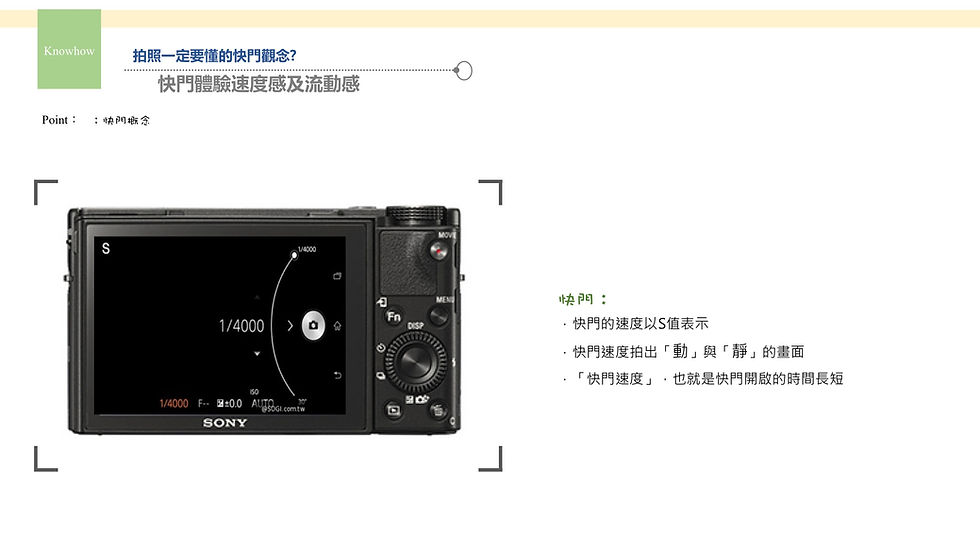Click the green Knowhow box

pos(69,49)
